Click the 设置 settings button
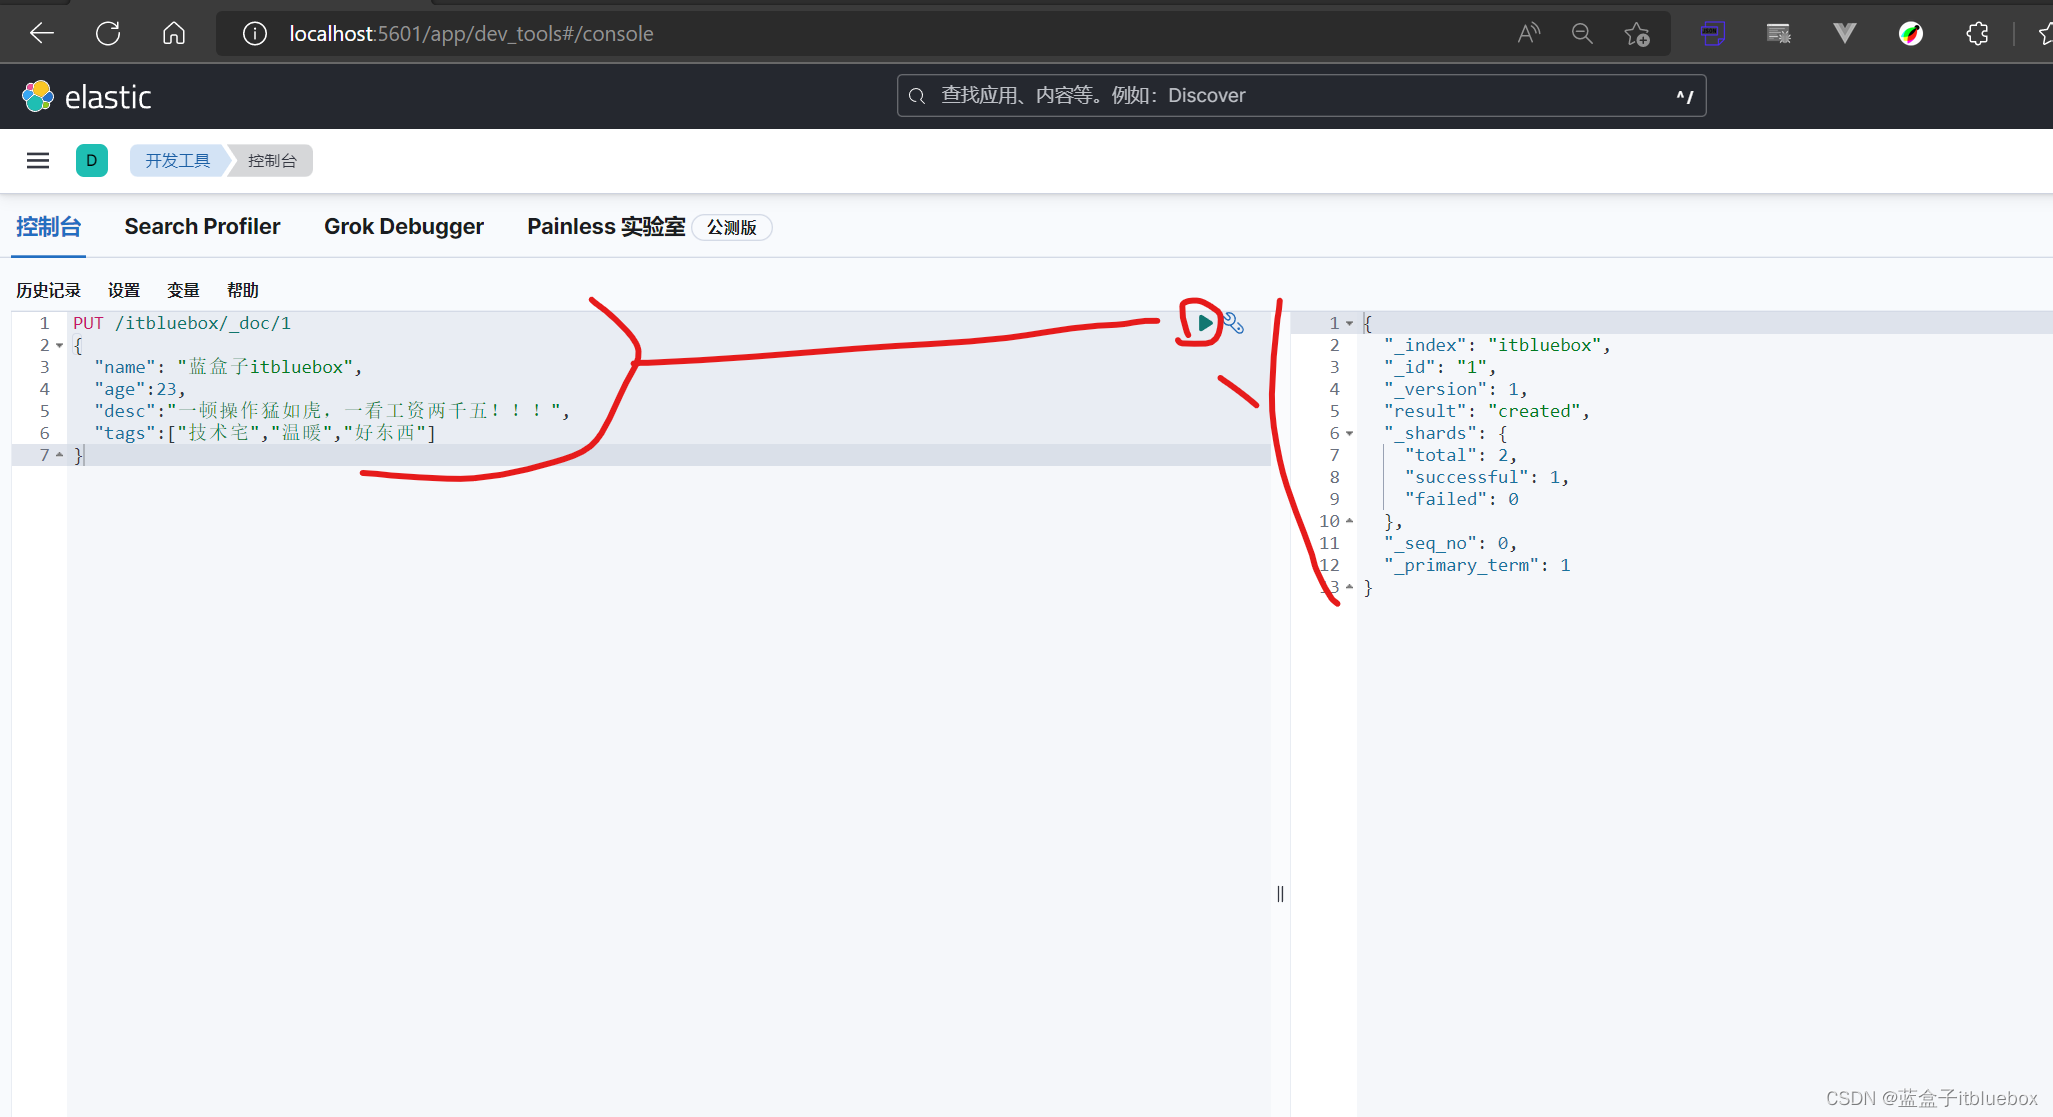This screenshot has width=2053, height=1117. click(124, 291)
